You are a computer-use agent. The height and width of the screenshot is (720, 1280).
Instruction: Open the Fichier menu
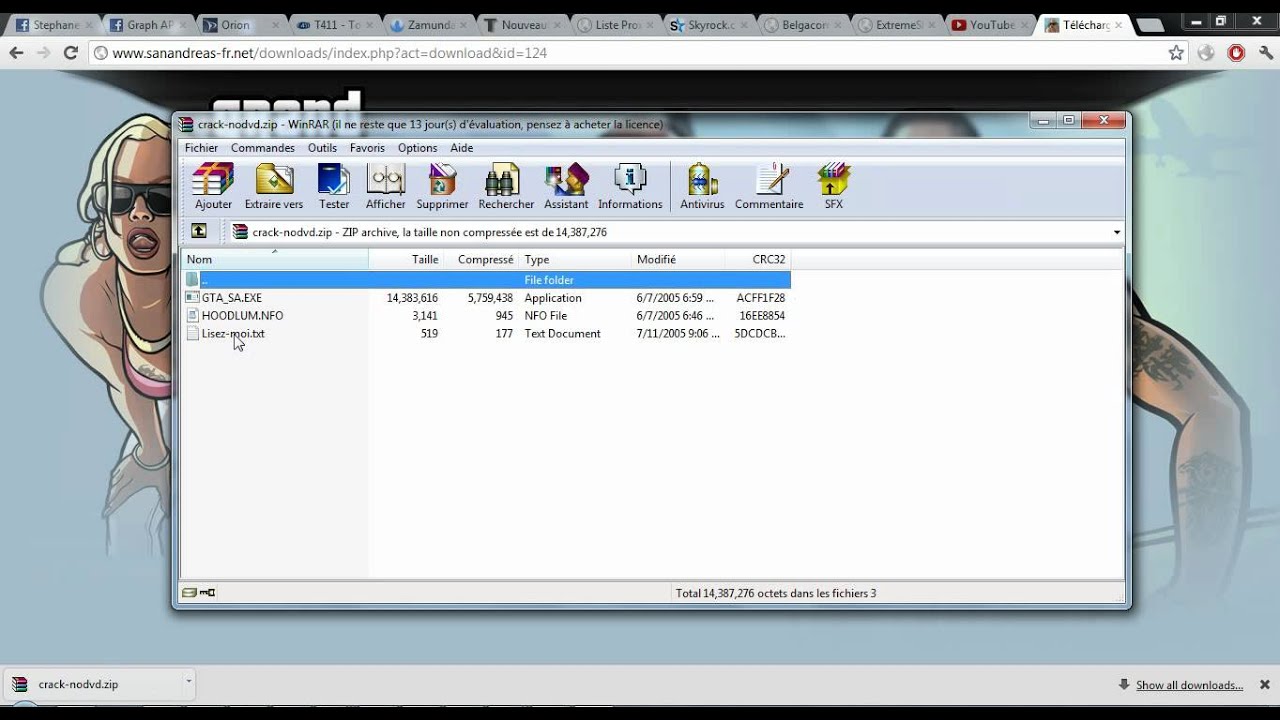pos(201,148)
